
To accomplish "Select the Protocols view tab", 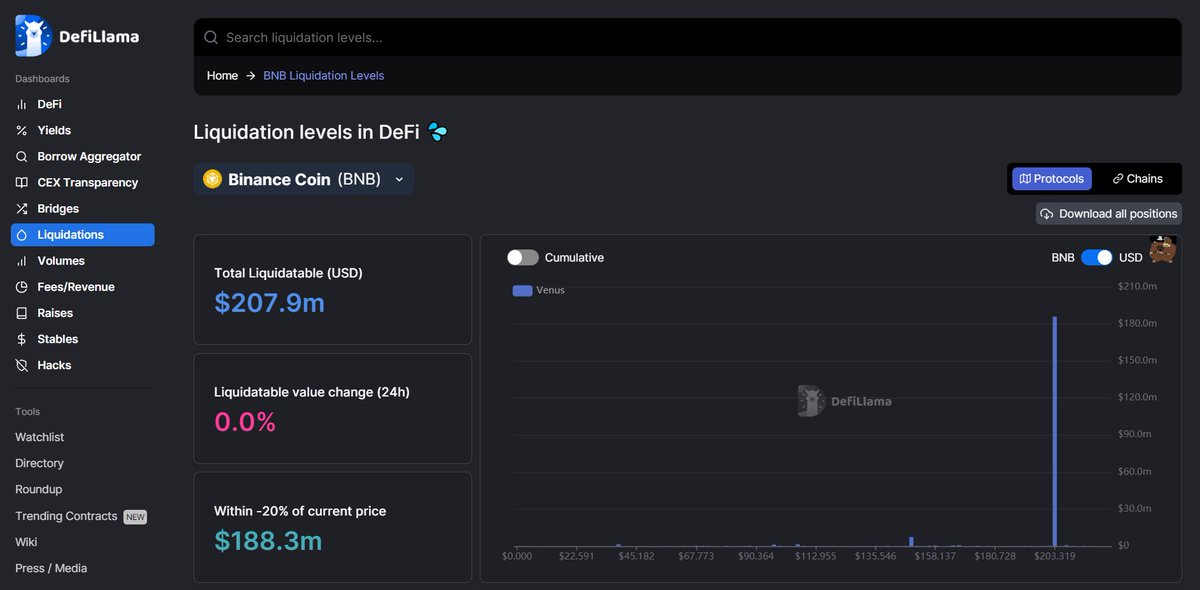I will 1052,179.
